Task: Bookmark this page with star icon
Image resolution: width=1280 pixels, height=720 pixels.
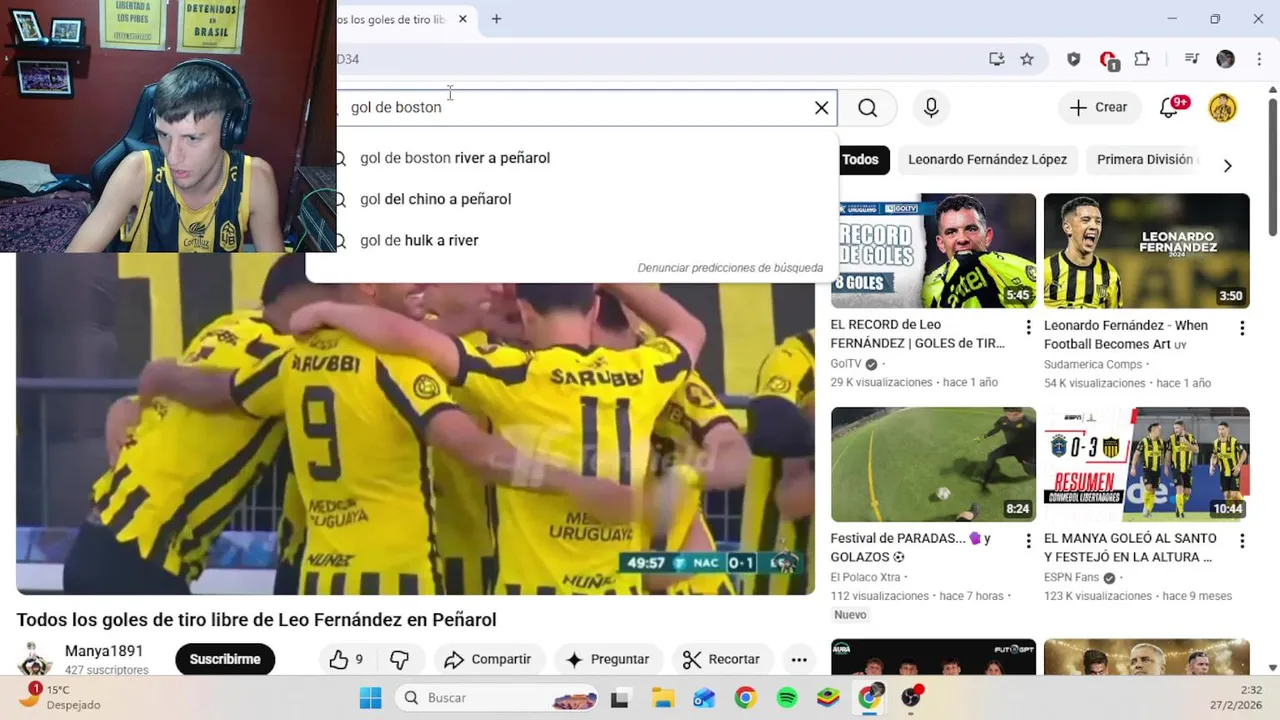Action: click(1027, 59)
